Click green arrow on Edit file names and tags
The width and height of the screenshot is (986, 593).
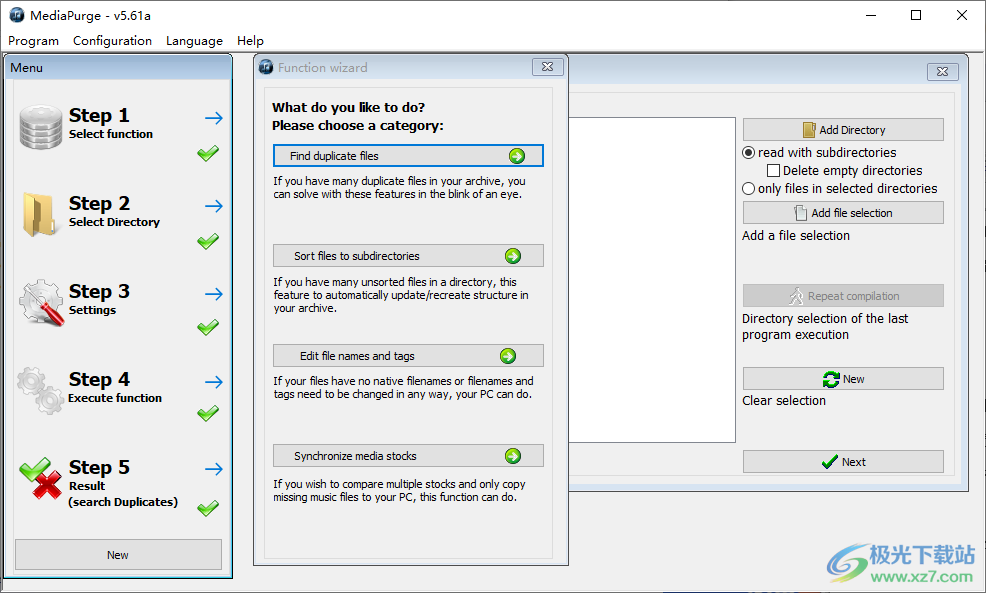click(508, 356)
